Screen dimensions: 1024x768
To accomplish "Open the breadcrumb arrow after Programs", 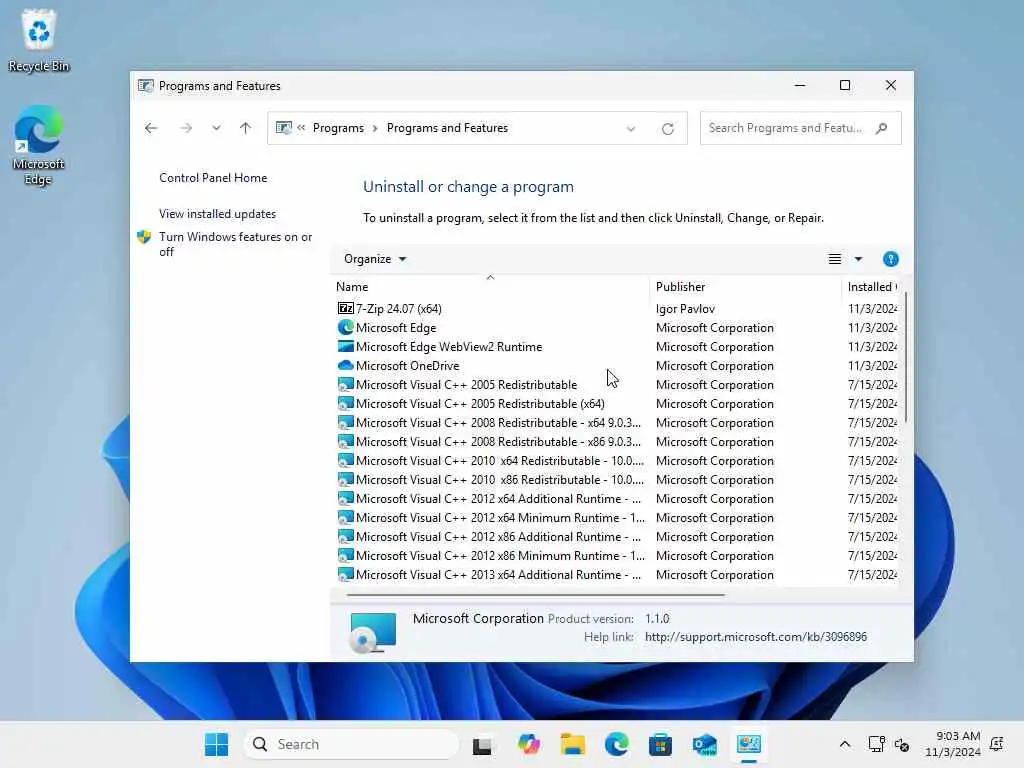I will (375, 129).
